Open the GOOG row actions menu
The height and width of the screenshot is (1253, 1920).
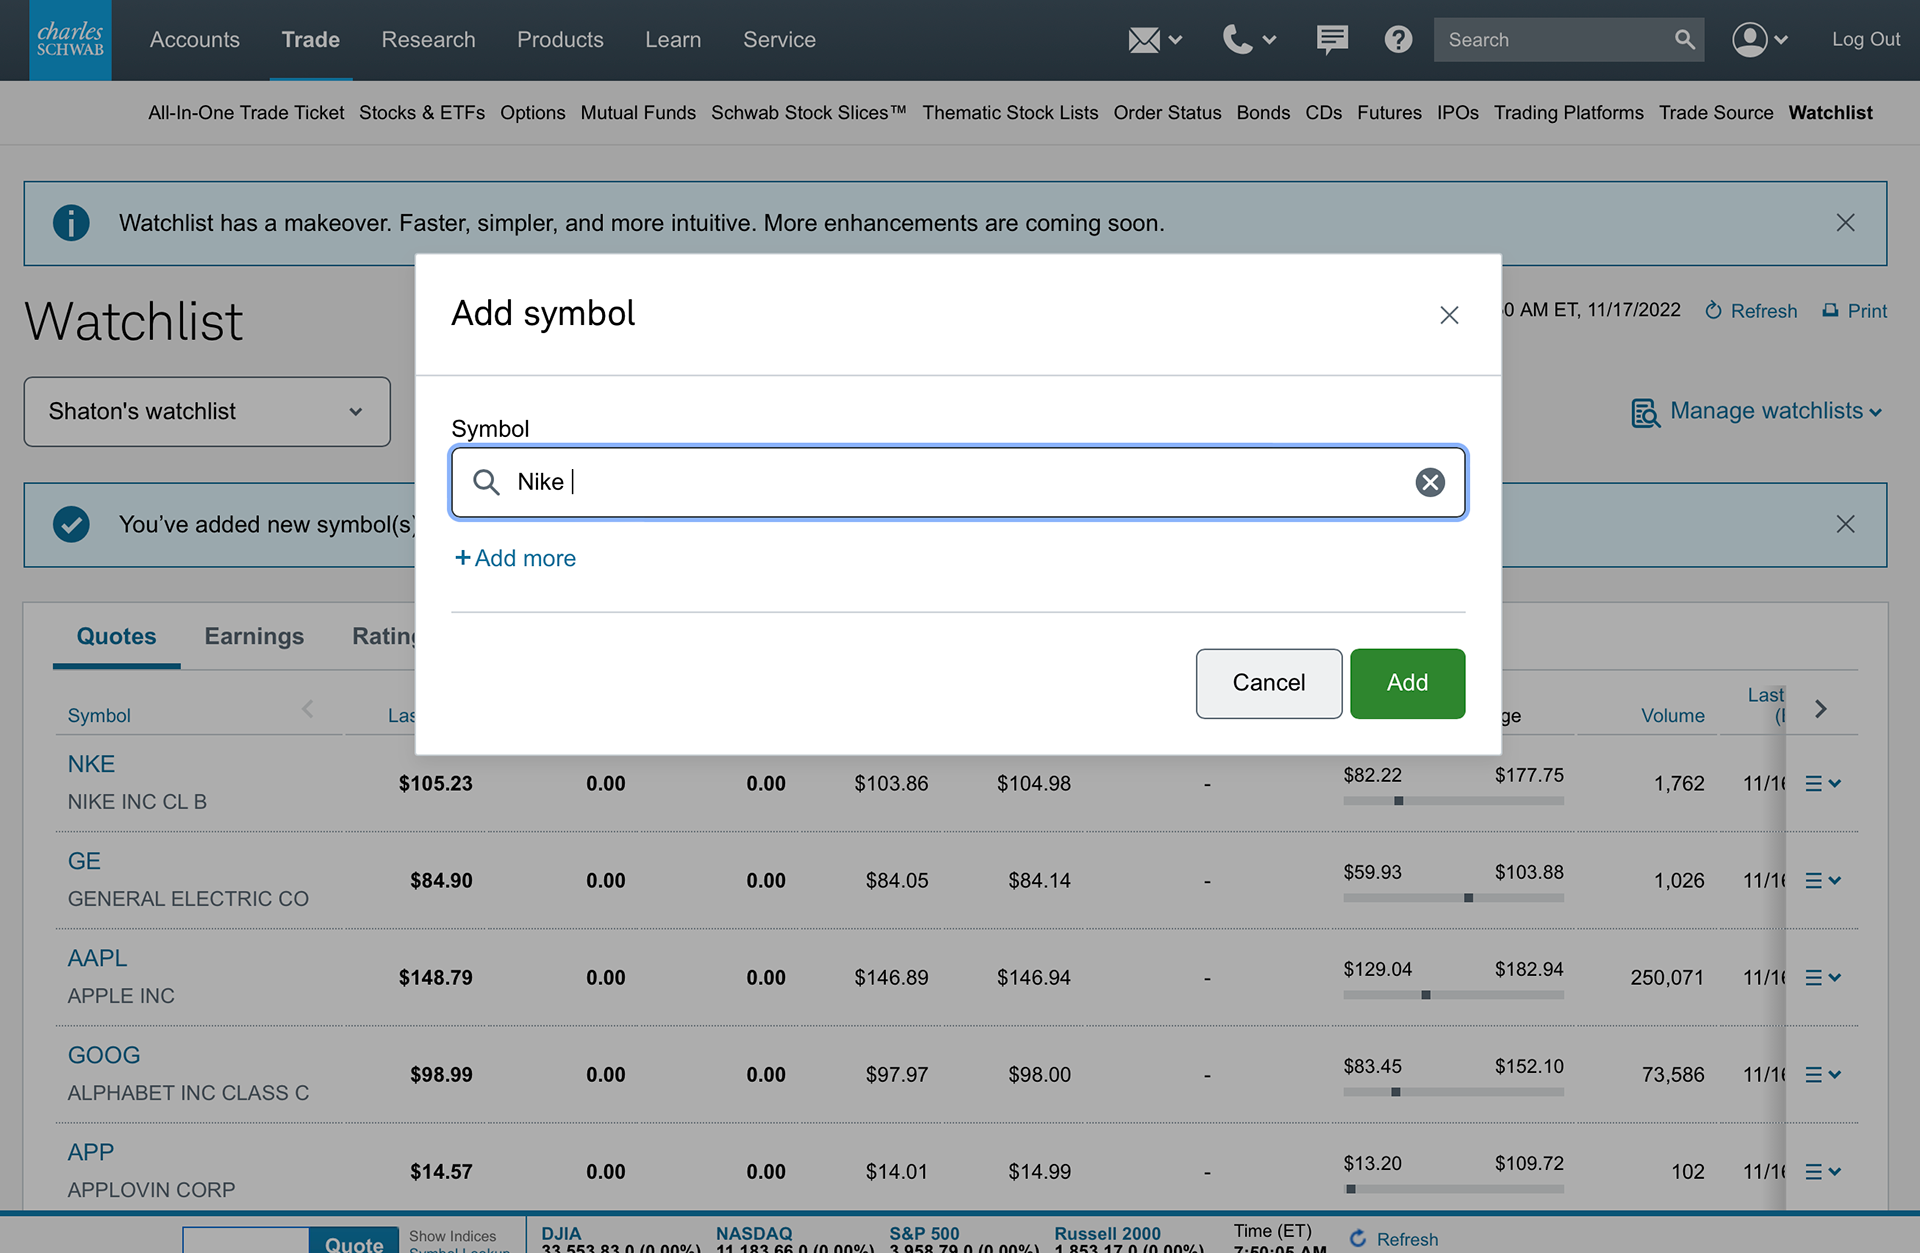coord(1823,1075)
